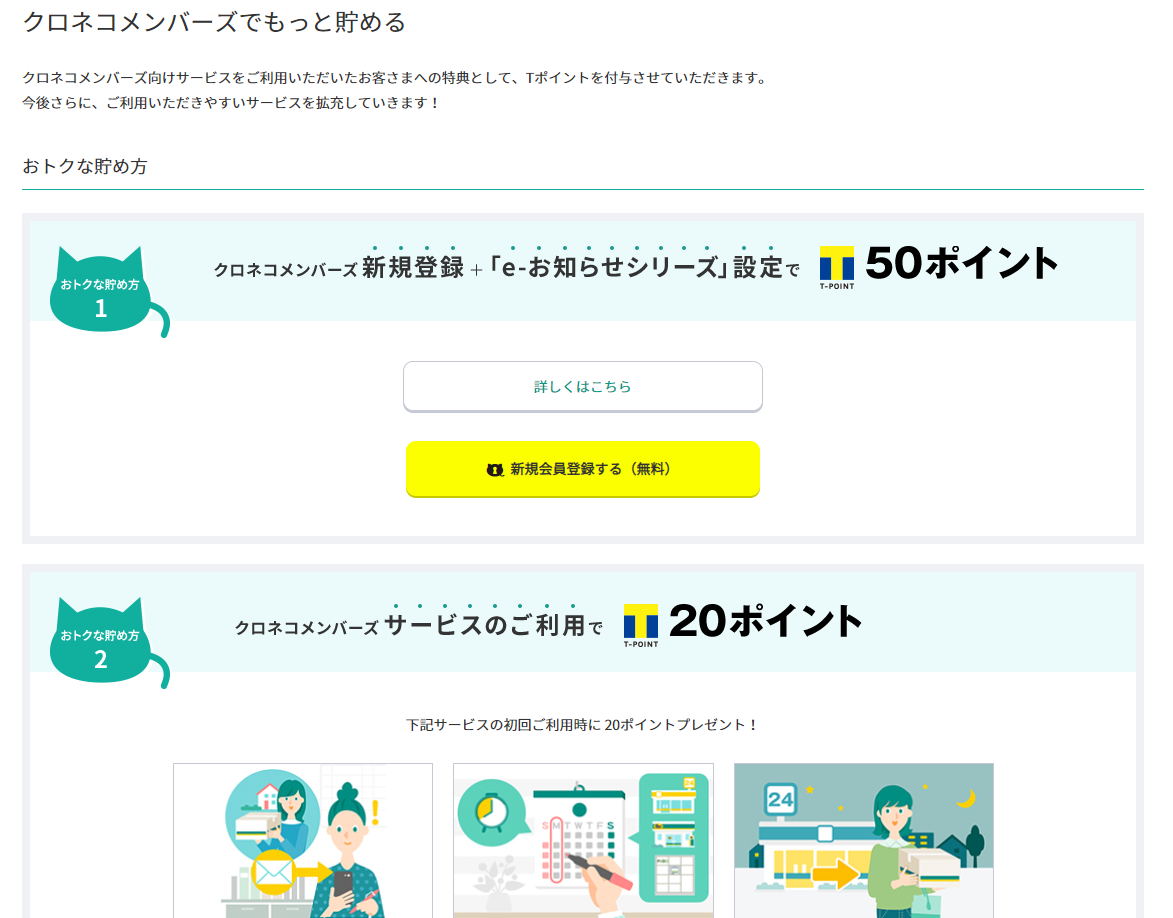Click the おトクな貯め方 section heading
The height and width of the screenshot is (918, 1173).
pos(85,166)
